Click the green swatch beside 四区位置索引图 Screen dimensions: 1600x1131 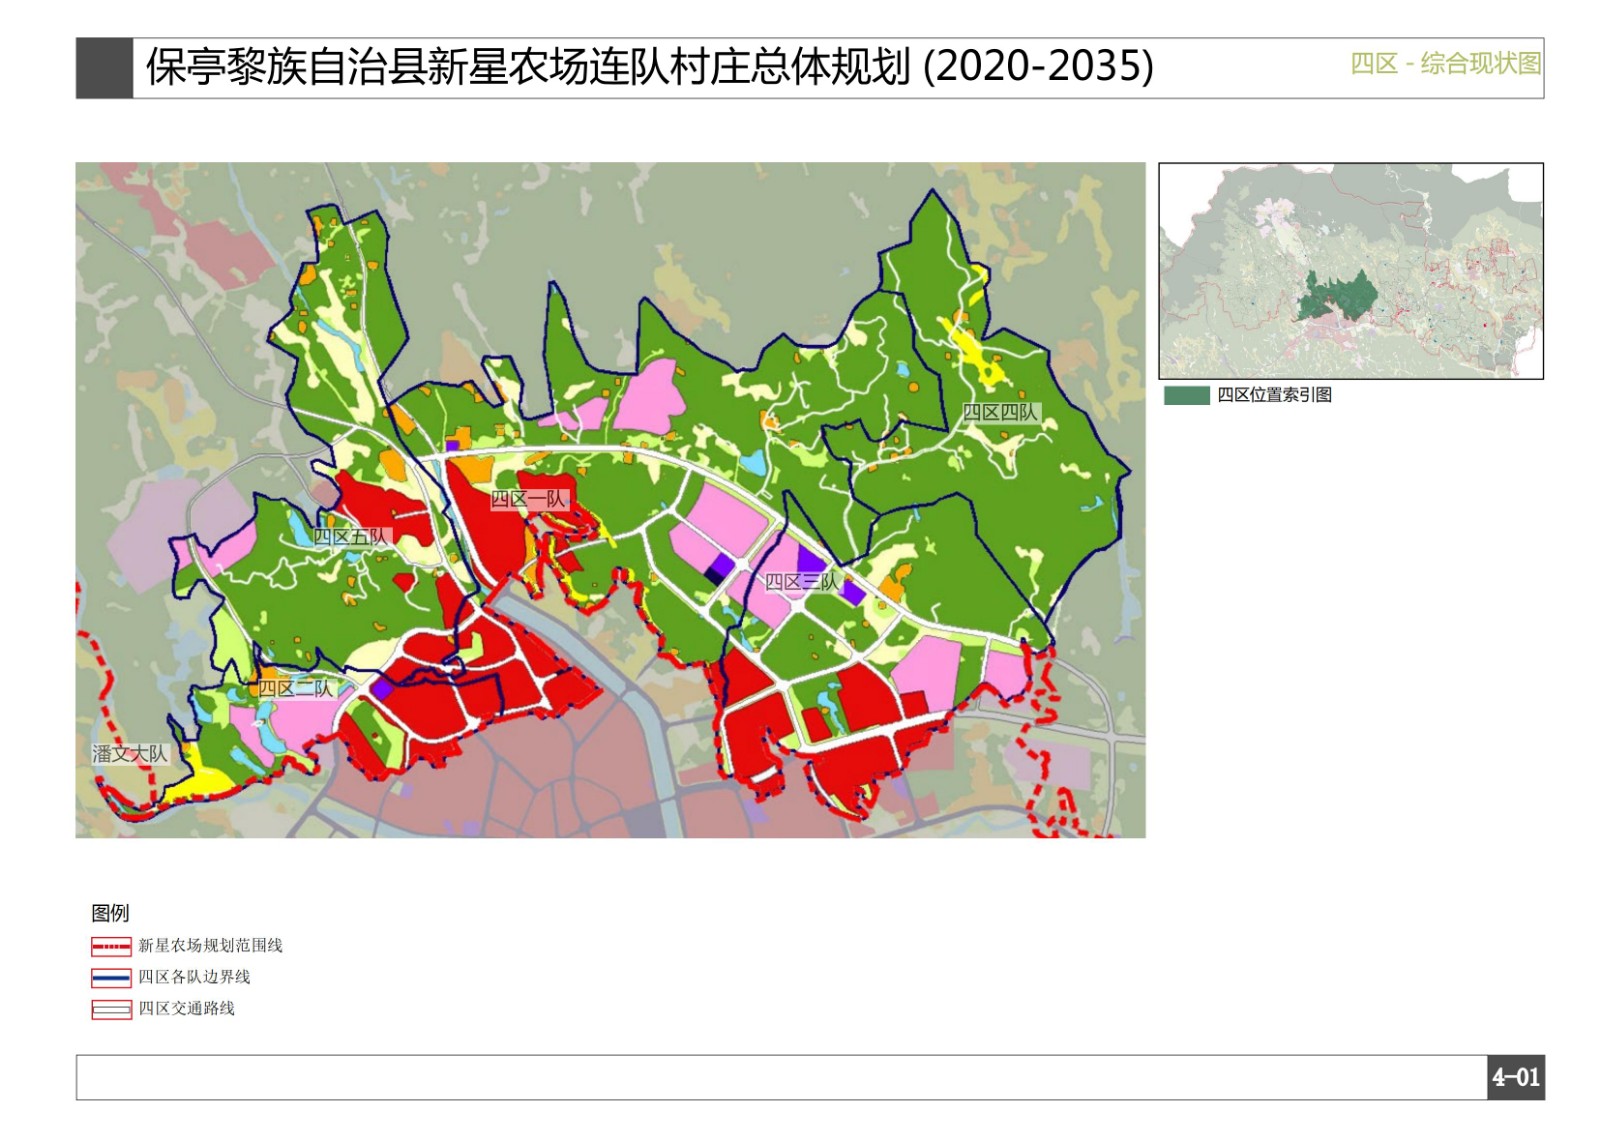pos(1187,396)
